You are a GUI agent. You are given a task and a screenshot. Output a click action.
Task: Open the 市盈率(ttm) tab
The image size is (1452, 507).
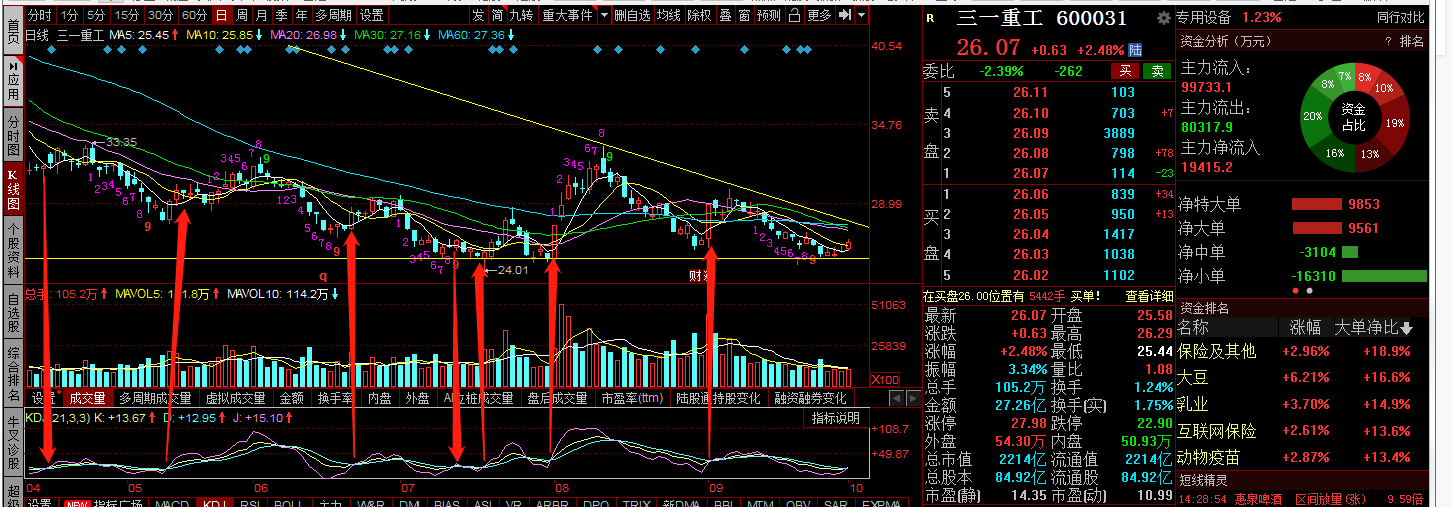coord(632,398)
